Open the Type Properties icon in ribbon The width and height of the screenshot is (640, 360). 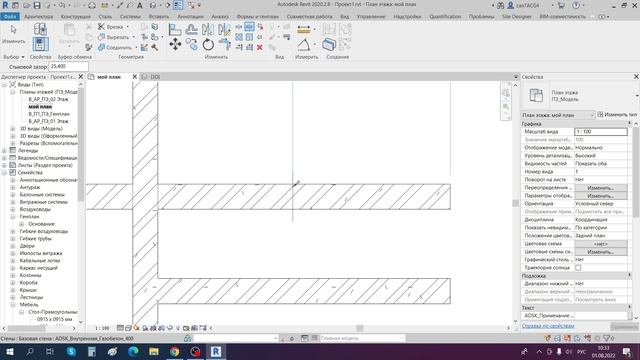tap(40, 29)
